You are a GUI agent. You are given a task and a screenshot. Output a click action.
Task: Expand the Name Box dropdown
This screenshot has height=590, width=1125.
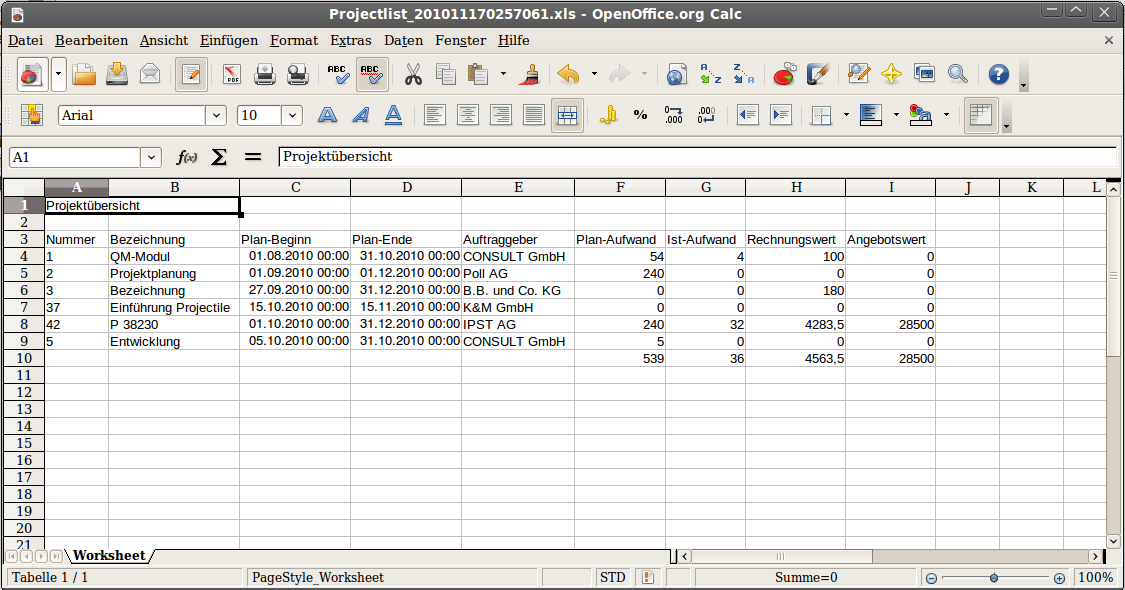click(151, 157)
